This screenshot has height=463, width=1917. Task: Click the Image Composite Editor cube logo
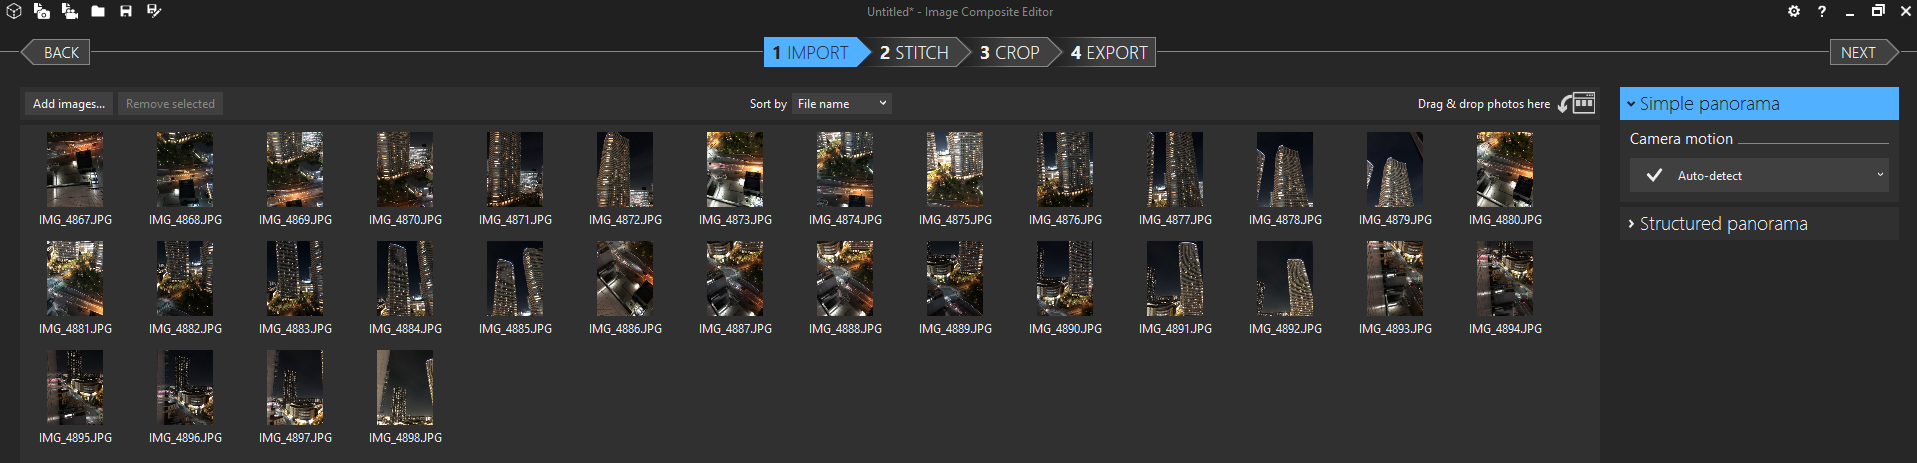tap(14, 11)
